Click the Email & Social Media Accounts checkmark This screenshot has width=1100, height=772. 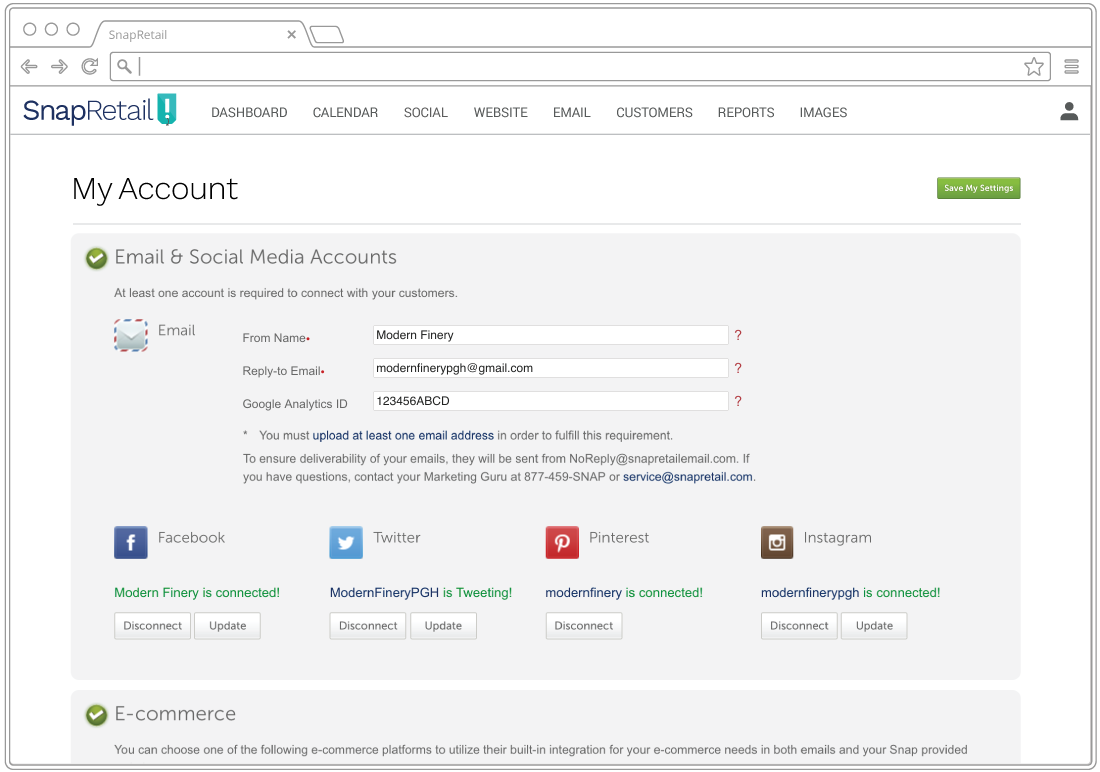coord(96,258)
